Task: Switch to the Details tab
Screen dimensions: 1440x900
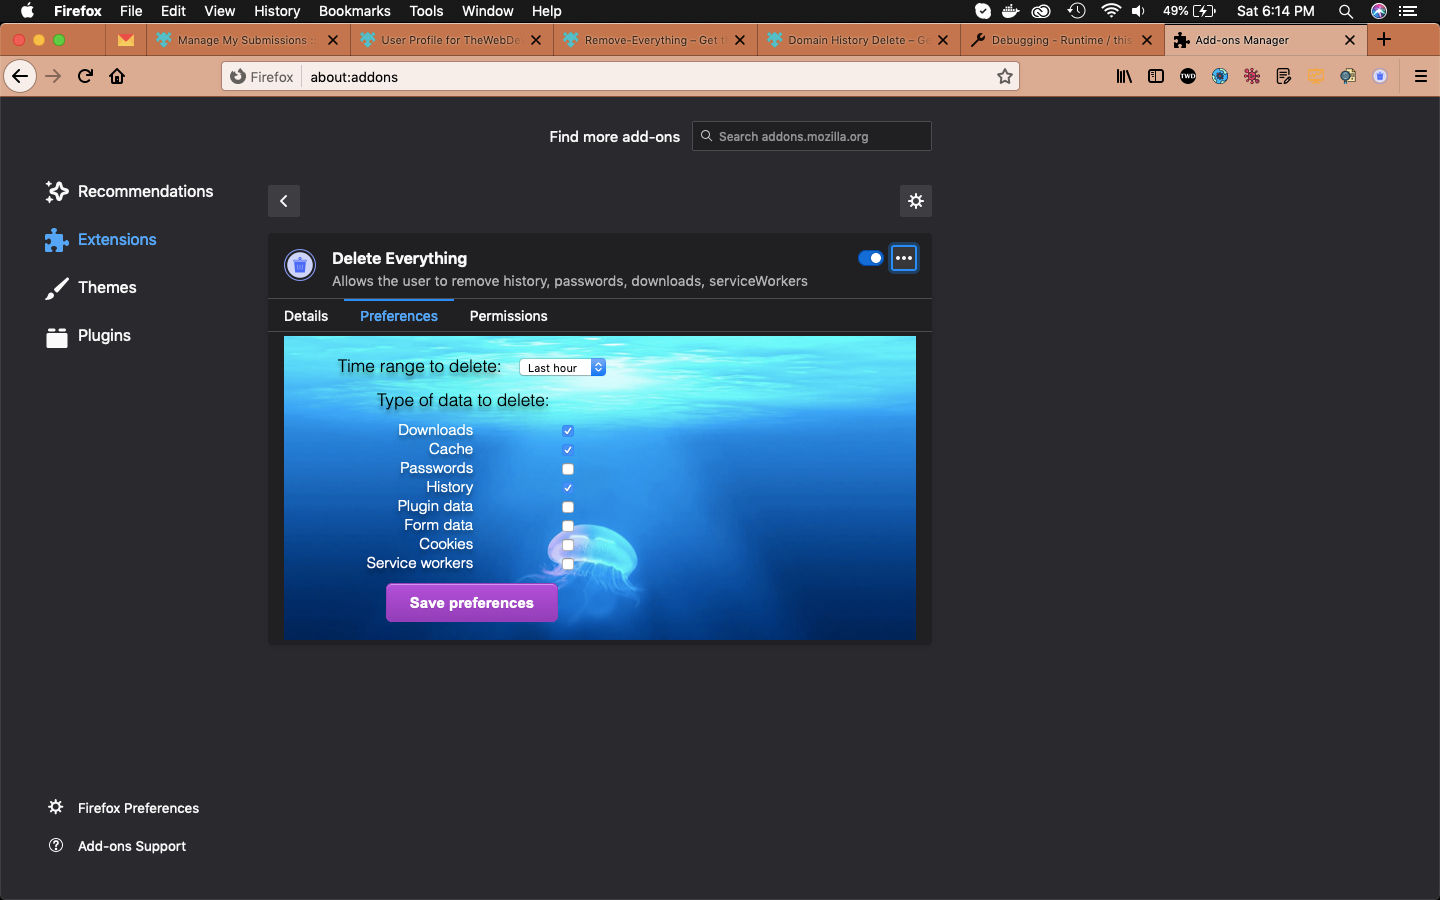Action: [306, 316]
